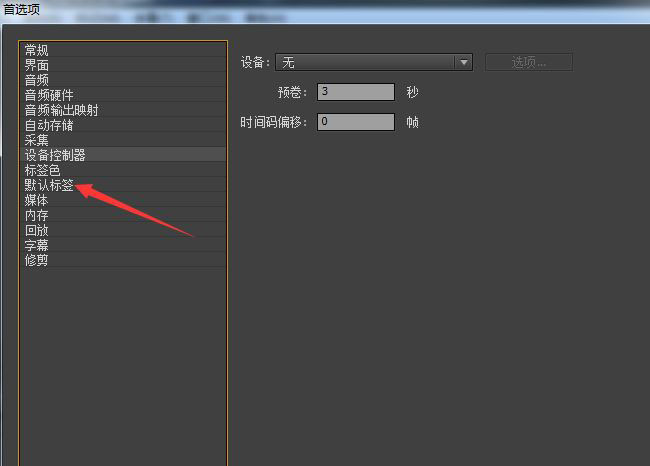
Task: Open the 音频硬件 preferences section
Action: [x=123, y=95]
